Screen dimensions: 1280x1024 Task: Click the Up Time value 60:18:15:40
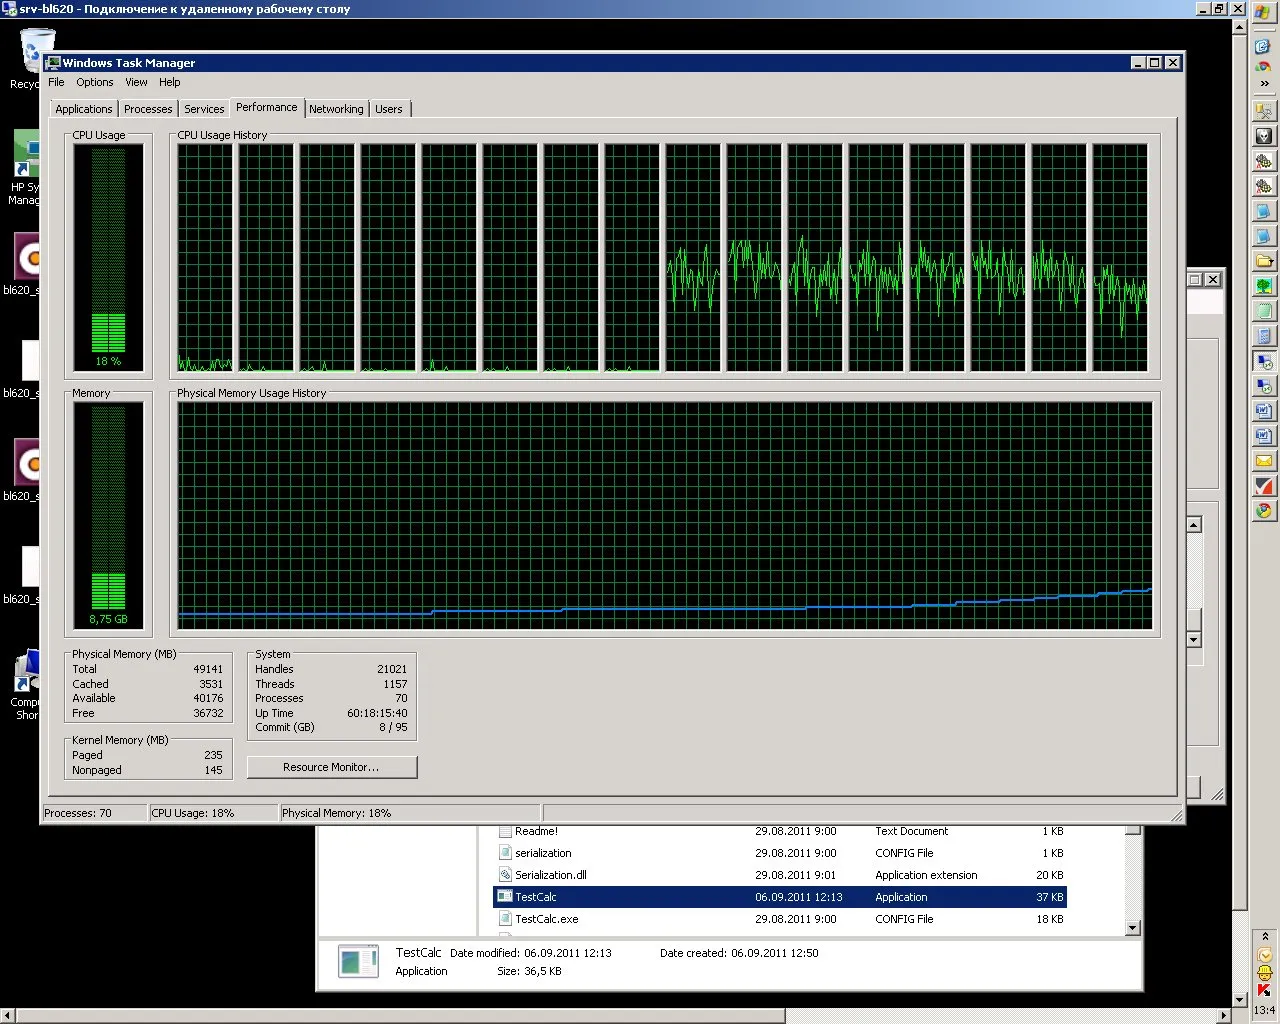[377, 713]
